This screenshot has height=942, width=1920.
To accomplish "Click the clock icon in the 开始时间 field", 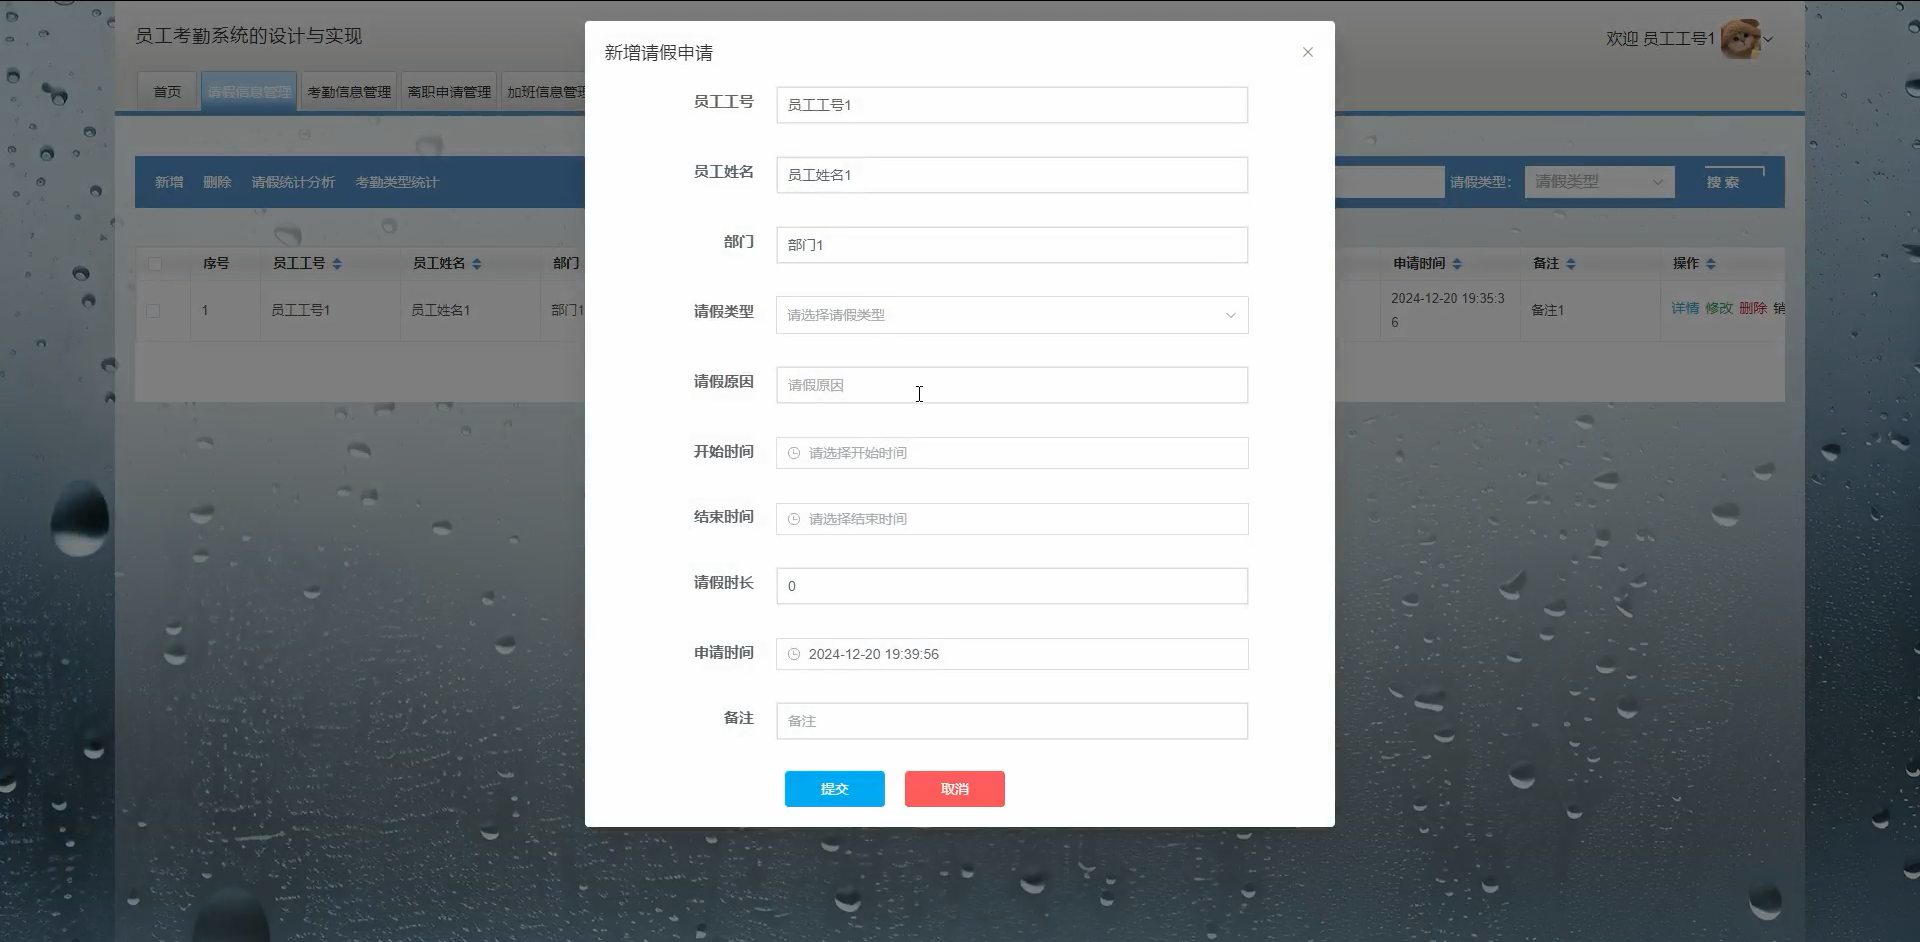I will click(794, 452).
